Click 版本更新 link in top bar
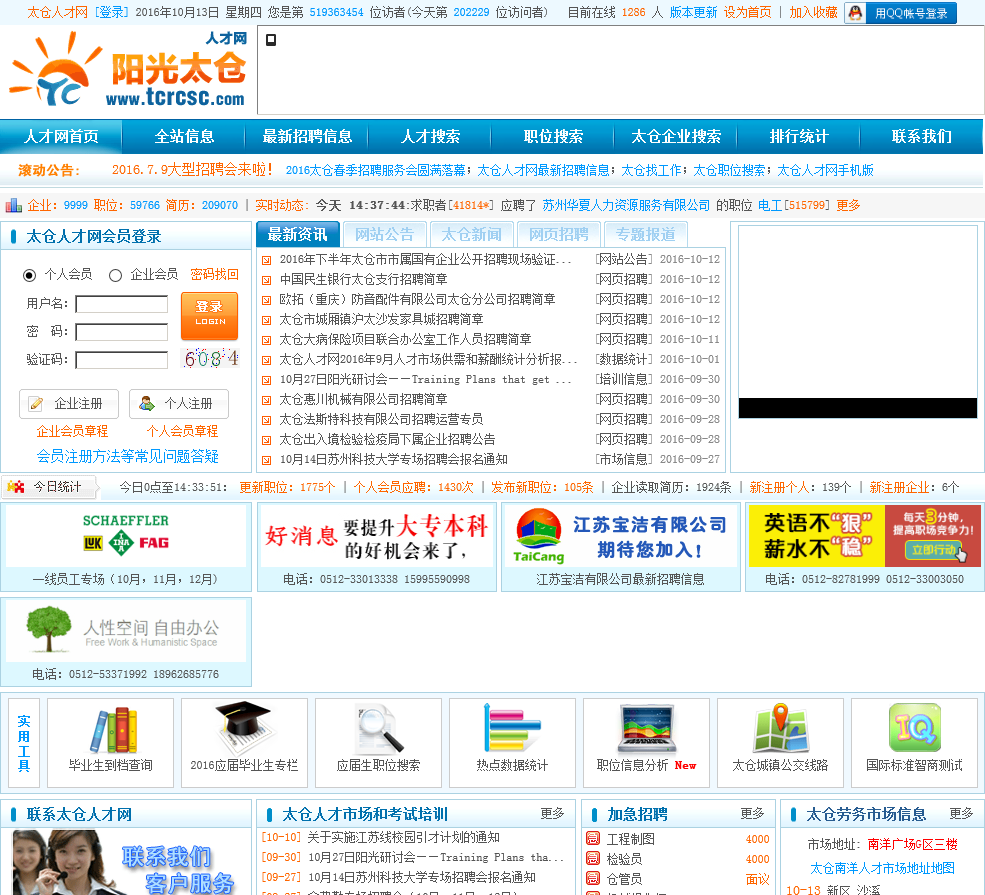 pos(693,13)
